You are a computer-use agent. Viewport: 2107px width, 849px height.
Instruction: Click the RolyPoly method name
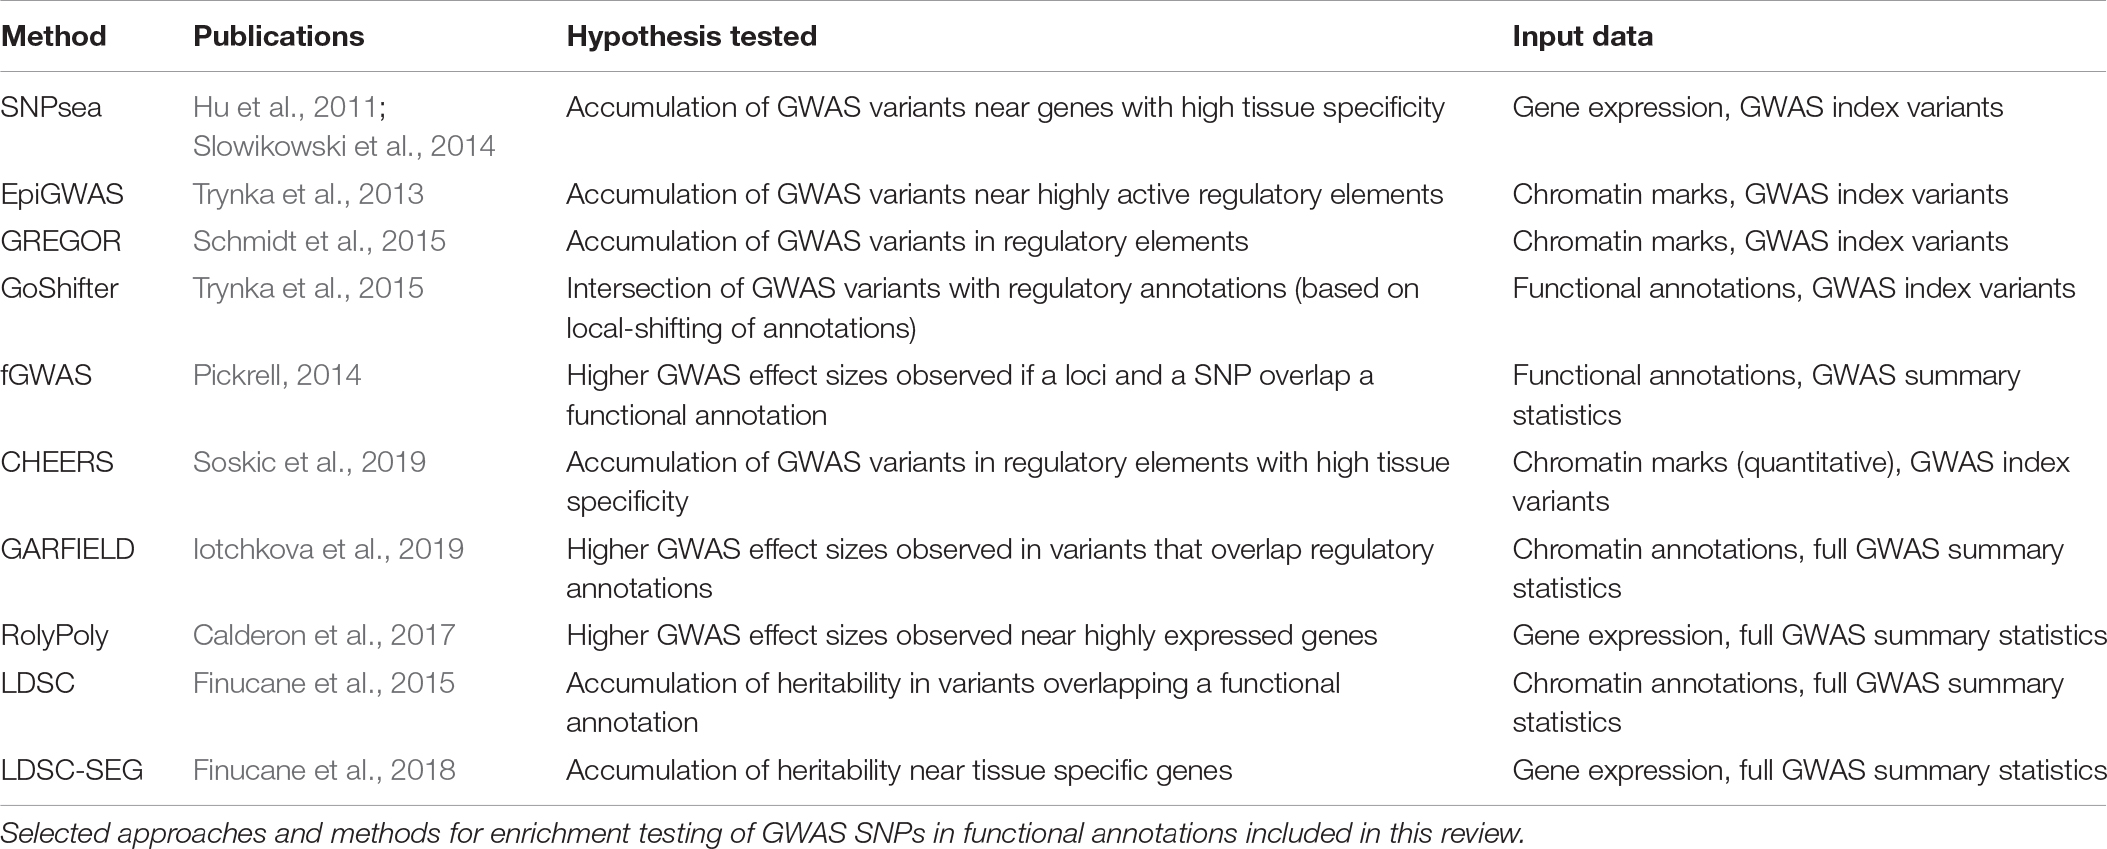(55, 635)
